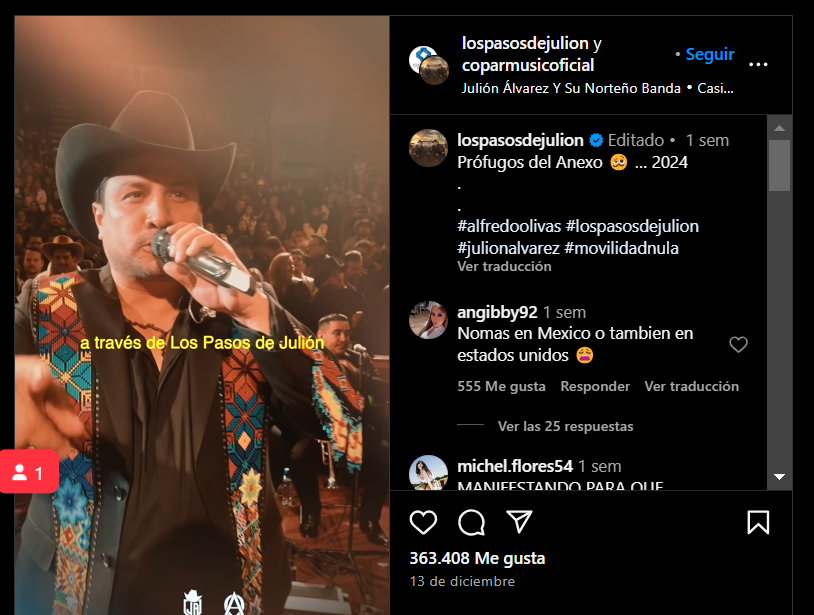Click Ver traducción under the caption
This screenshot has height=615, width=814.
point(504,267)
